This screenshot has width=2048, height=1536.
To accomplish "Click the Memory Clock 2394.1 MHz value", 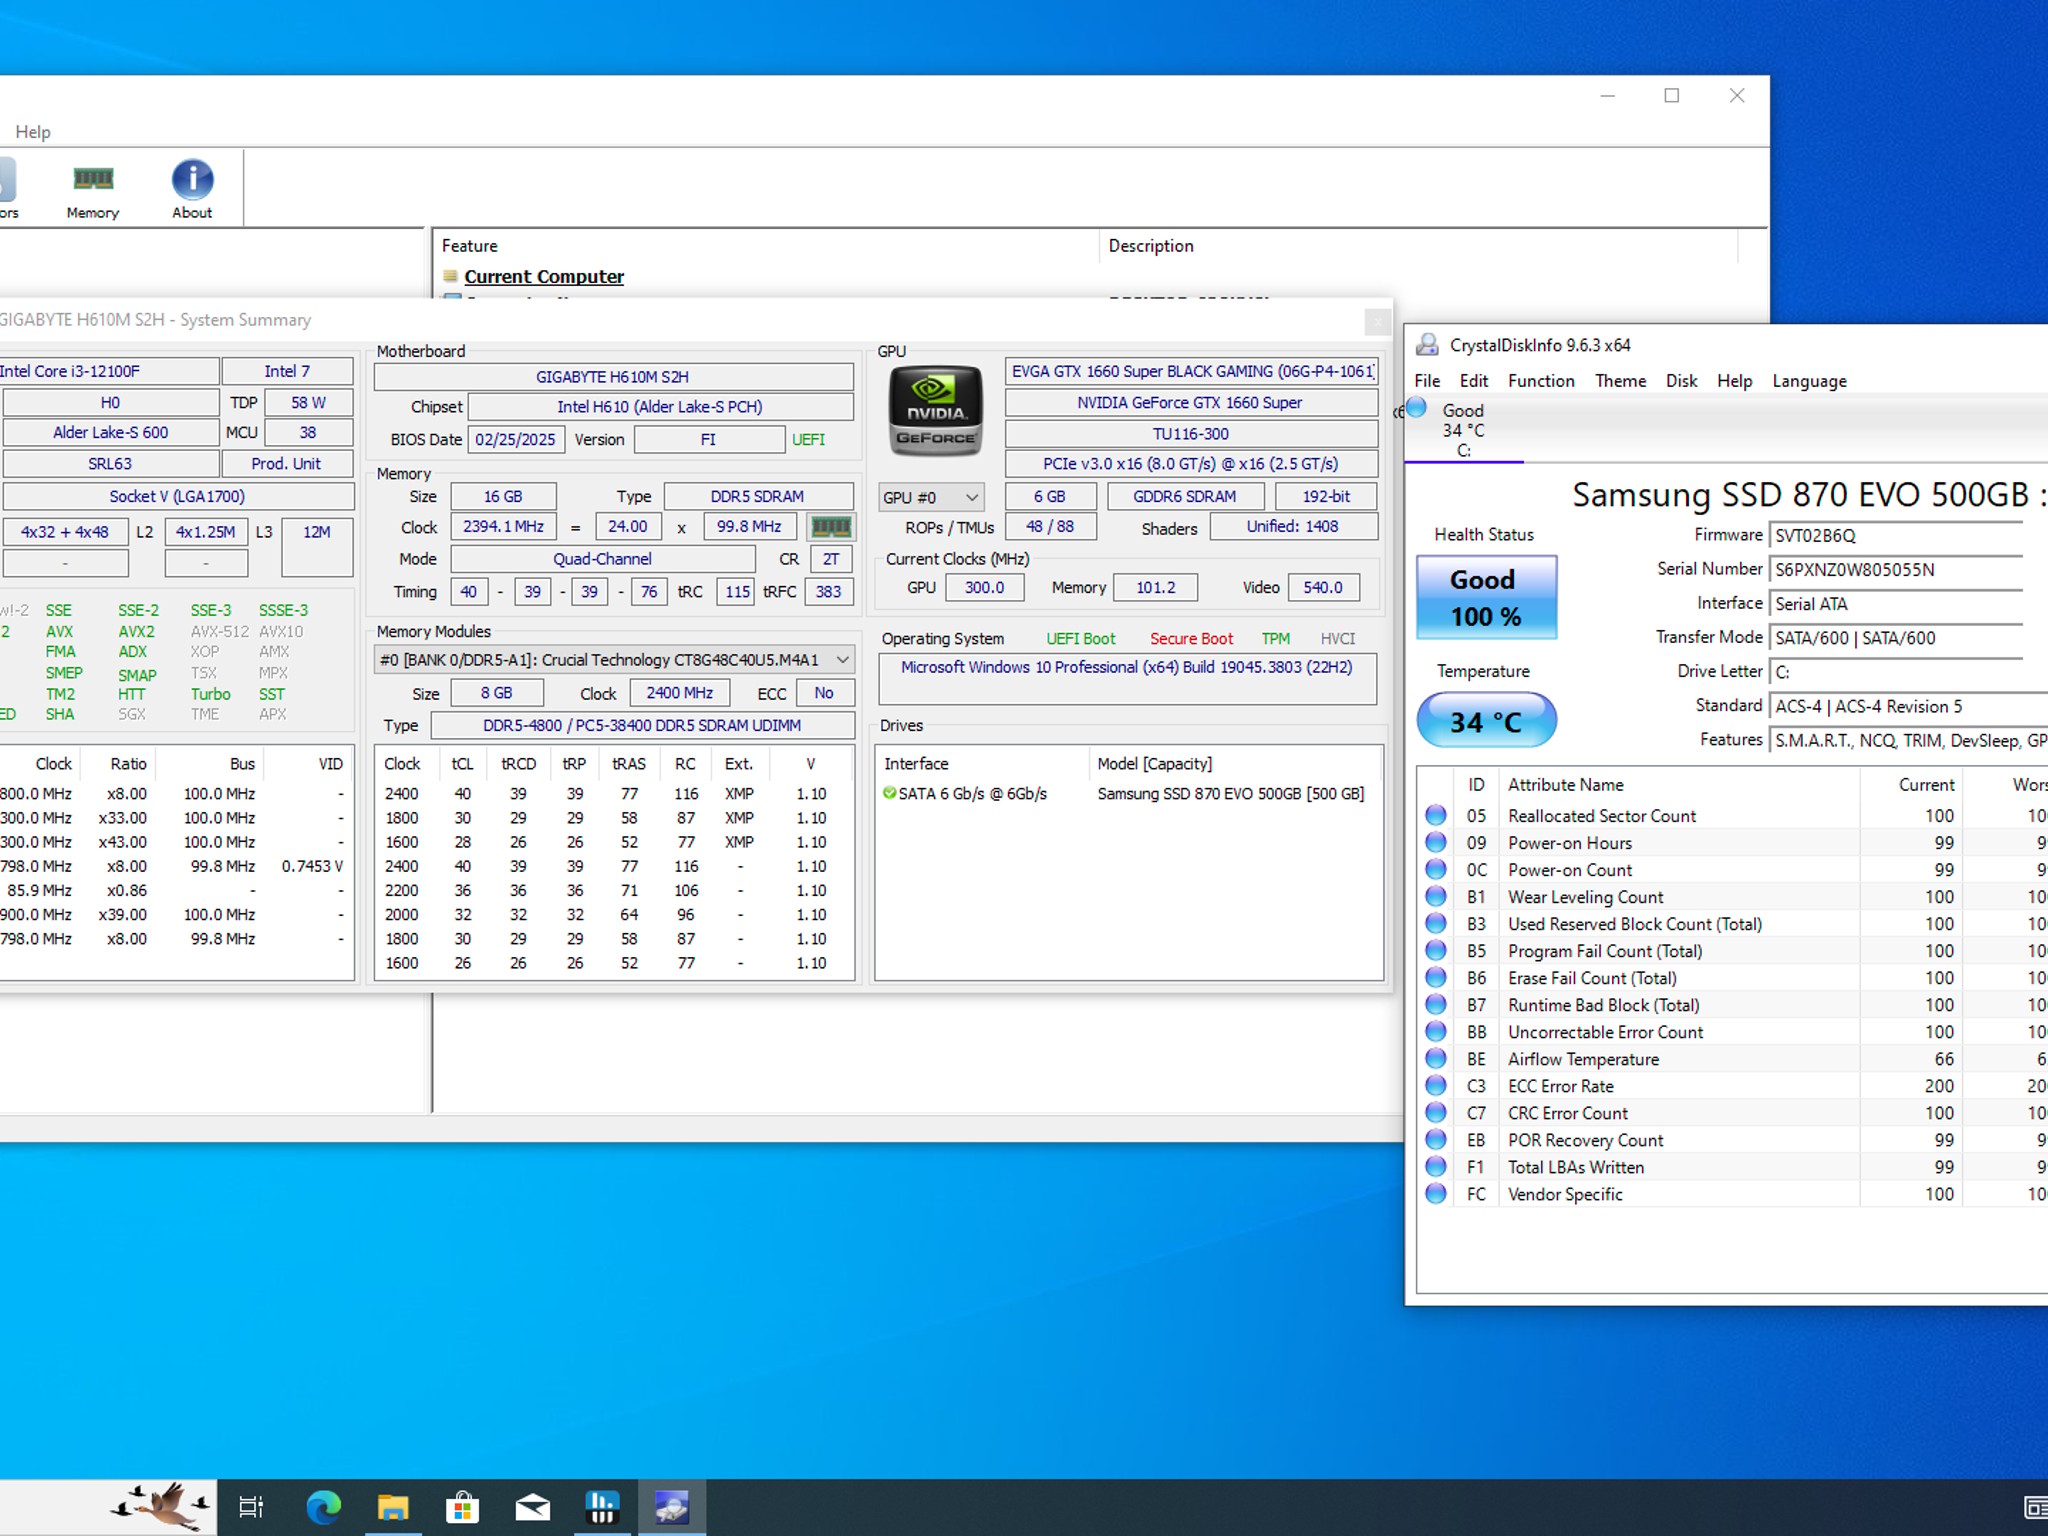I will (503, 527).
